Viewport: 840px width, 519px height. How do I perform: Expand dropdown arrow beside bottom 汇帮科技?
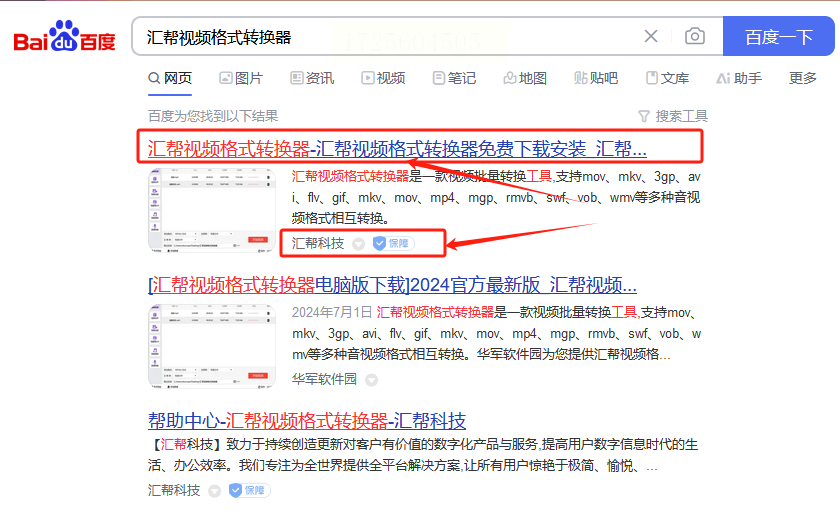(214, 491)
